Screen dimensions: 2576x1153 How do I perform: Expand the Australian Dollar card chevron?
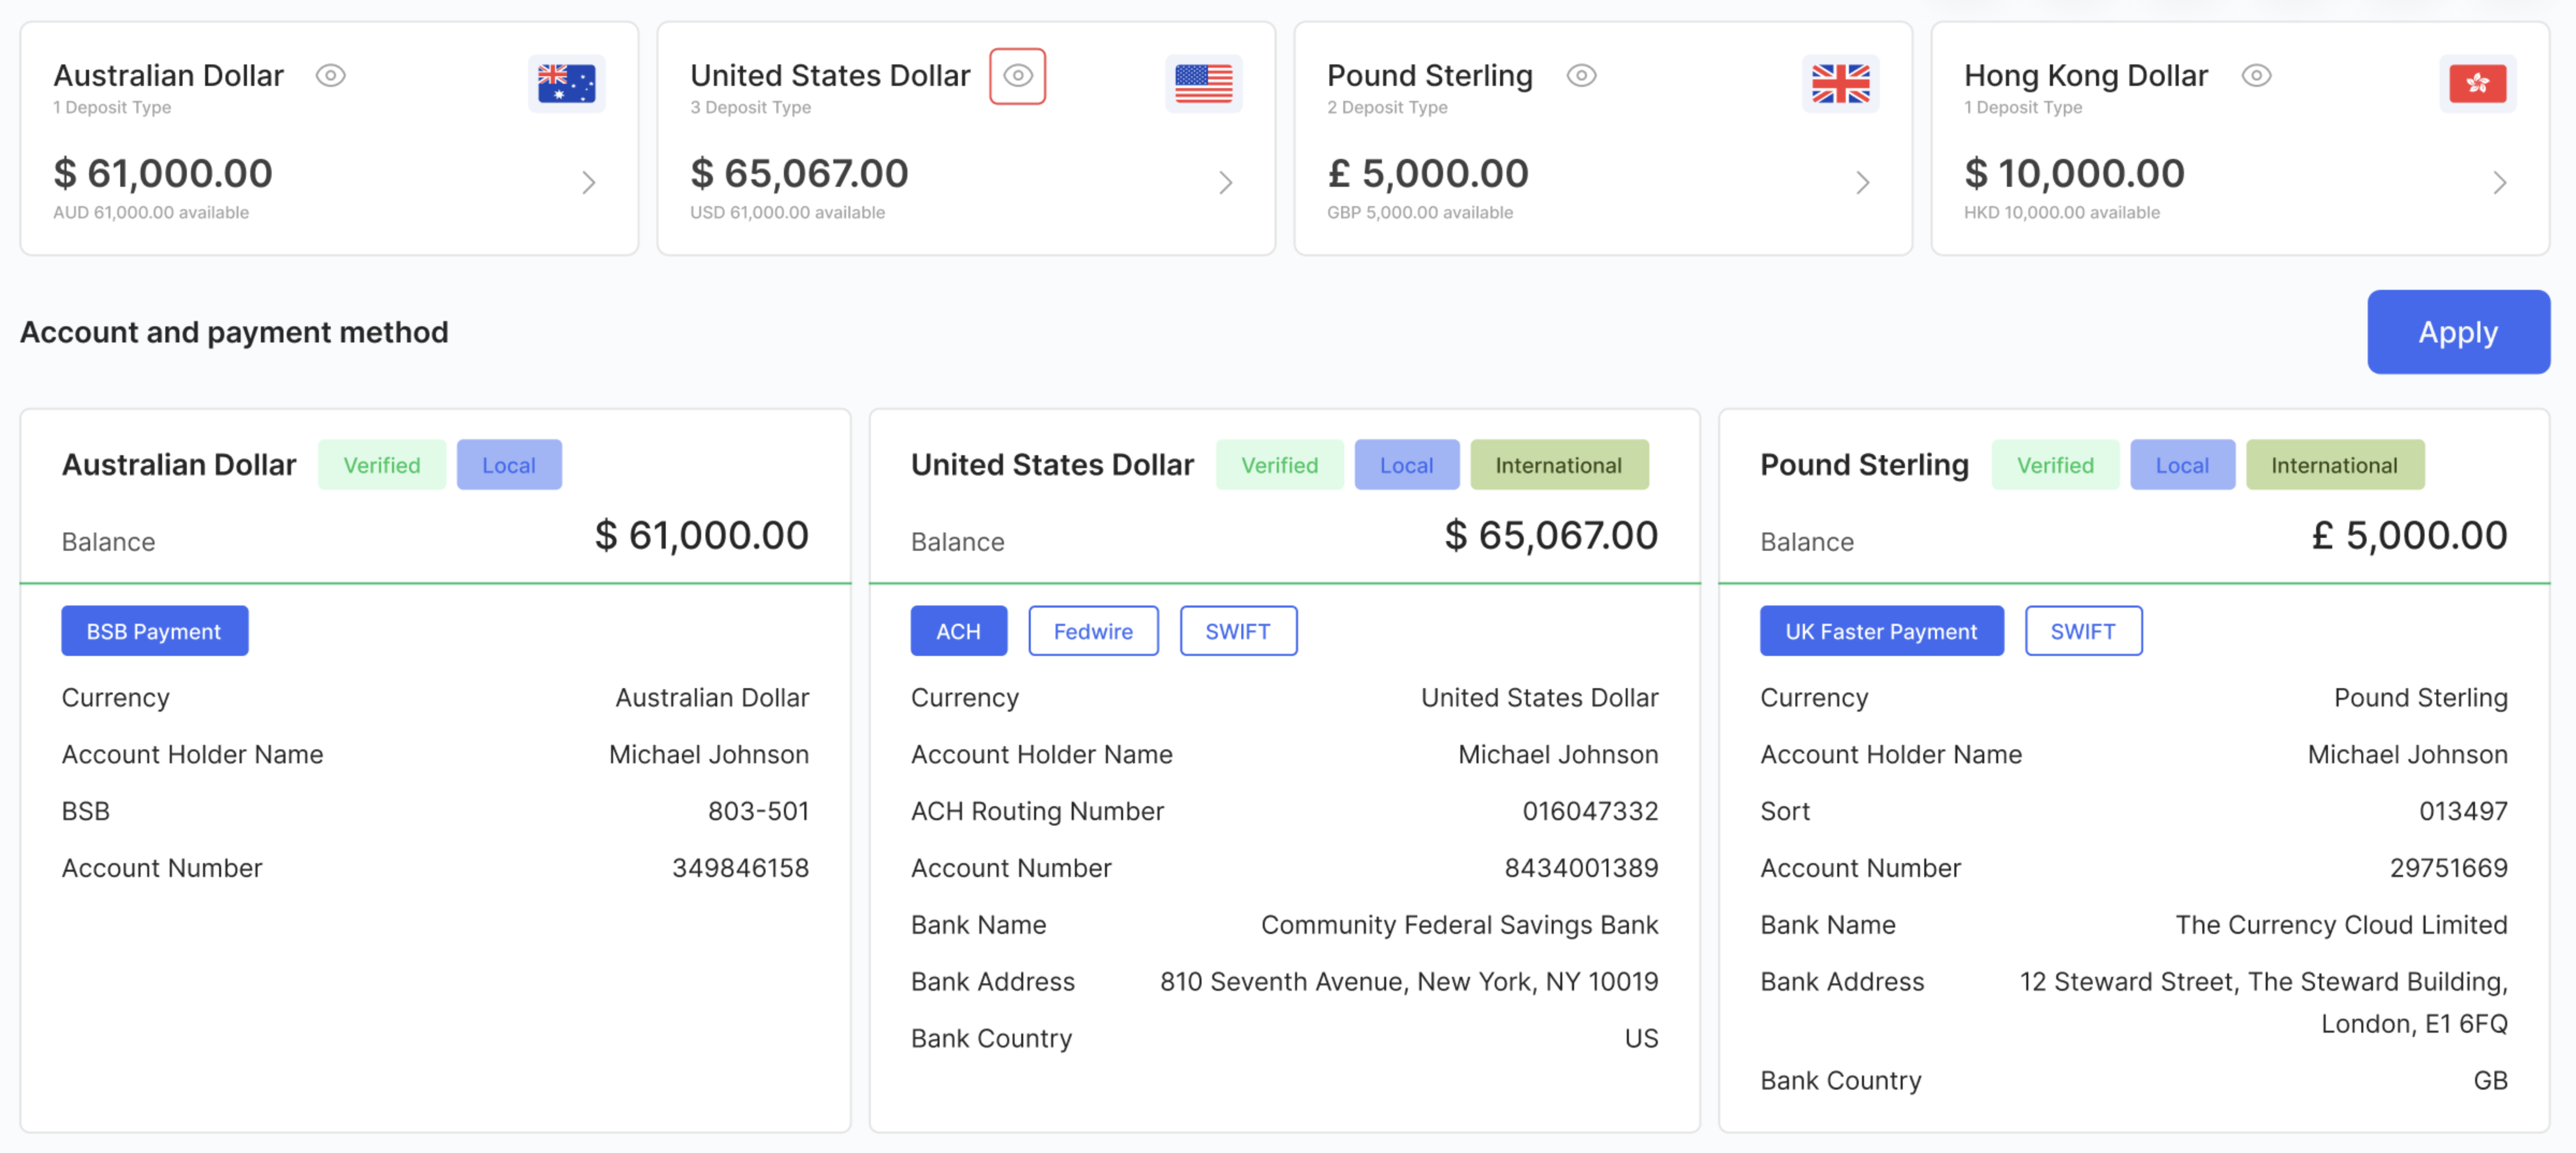coord(589,182)
